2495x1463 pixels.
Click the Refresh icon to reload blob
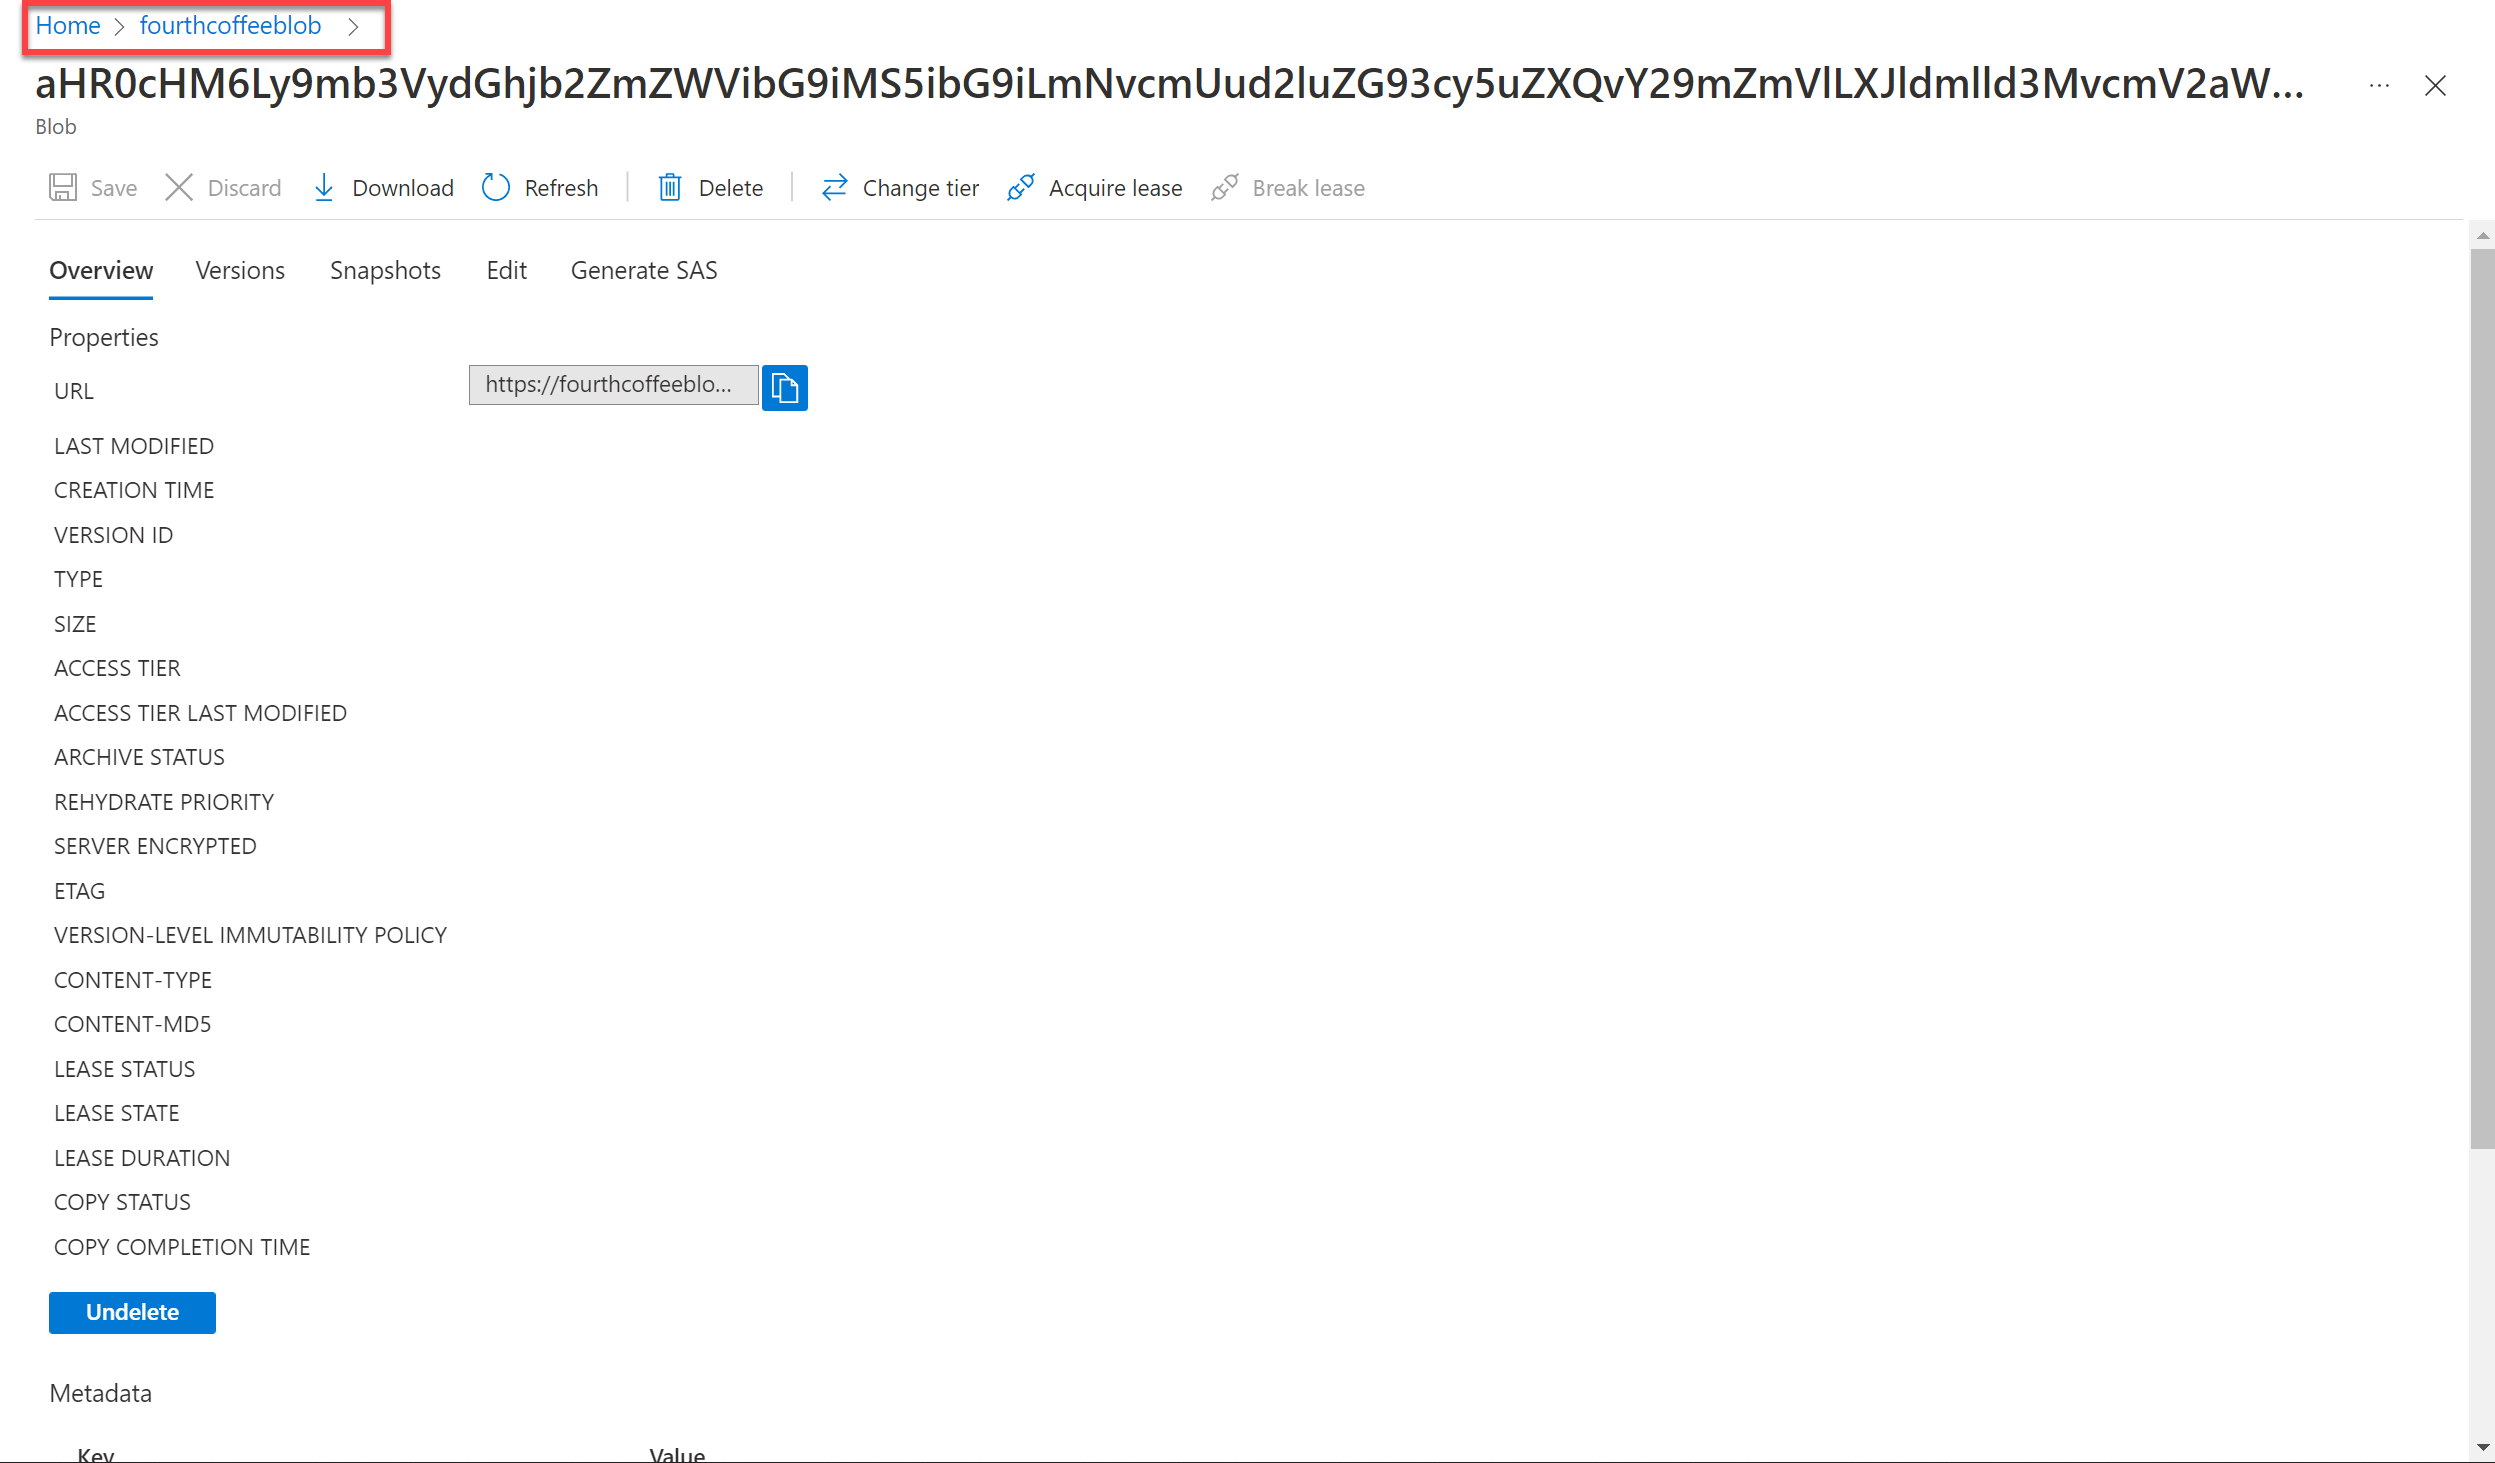(x=496, y=186)
